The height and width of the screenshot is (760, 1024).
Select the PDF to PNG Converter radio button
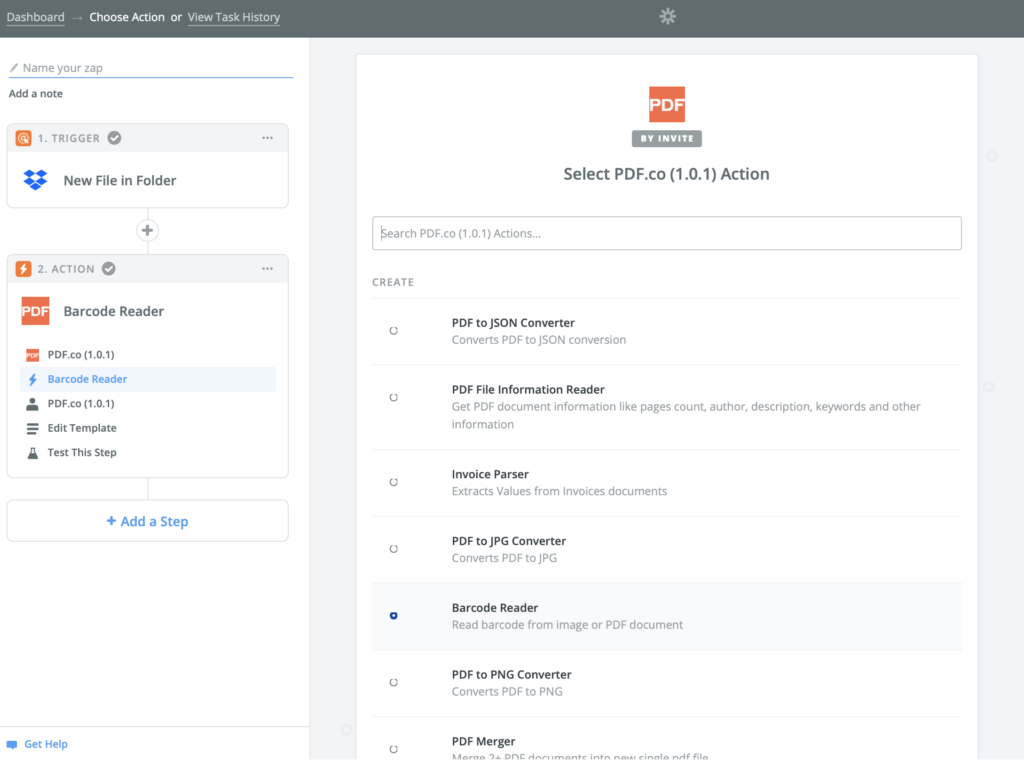394,682
